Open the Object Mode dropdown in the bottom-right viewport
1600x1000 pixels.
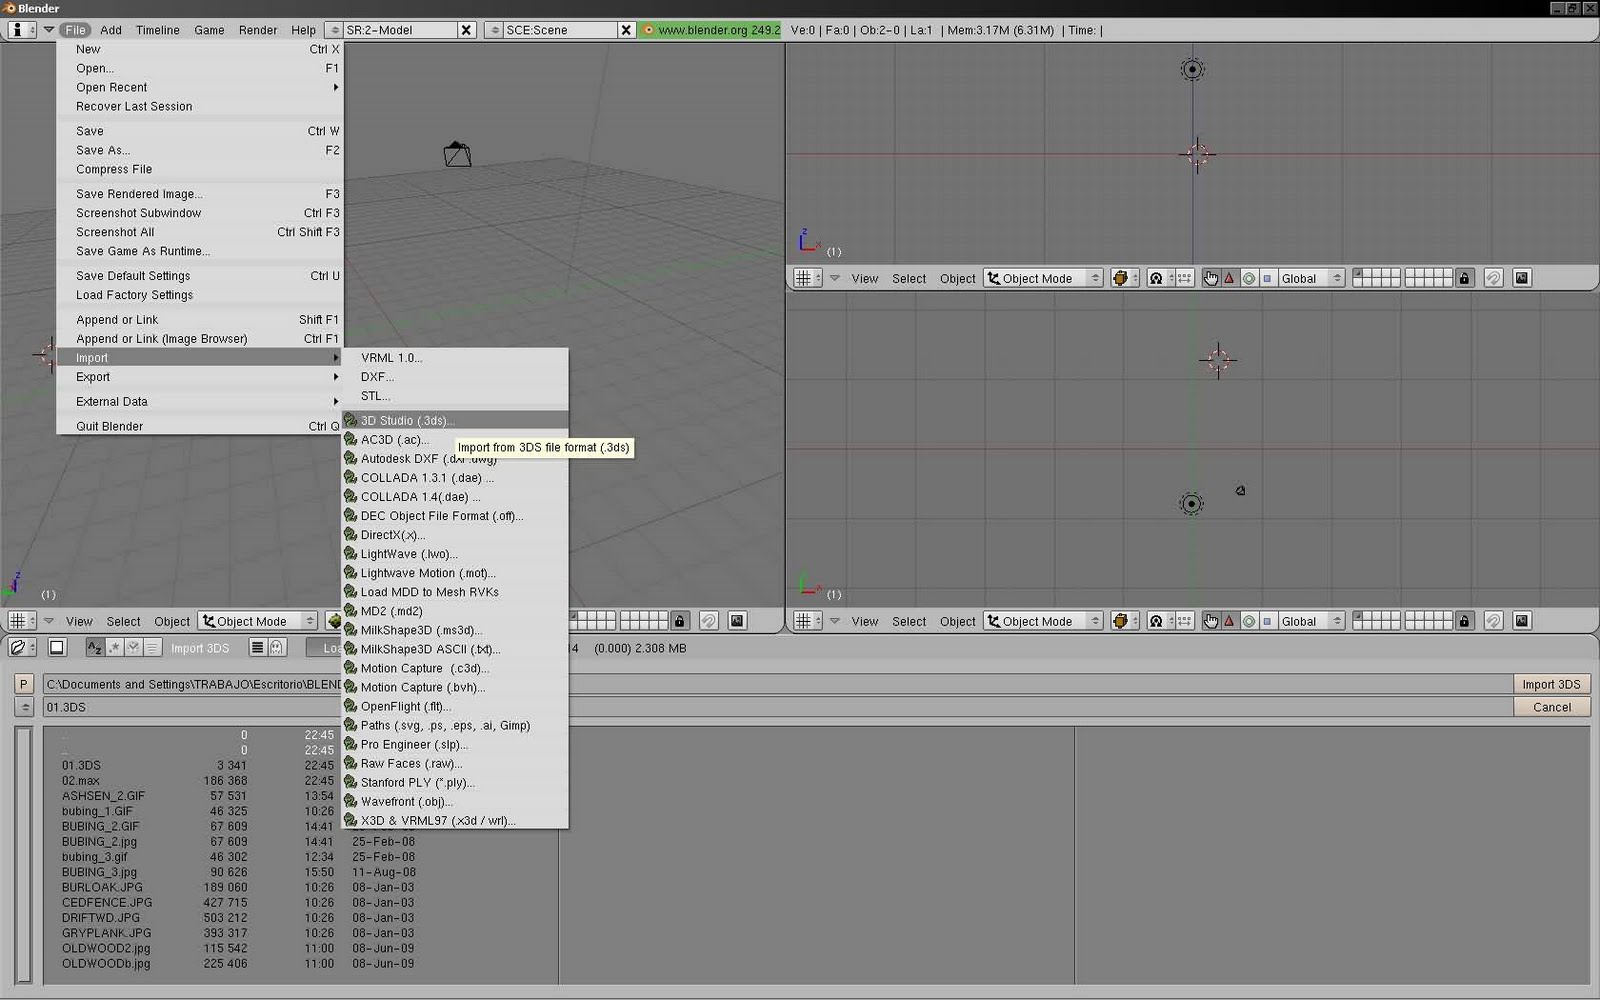click(x=1043, y=622)
